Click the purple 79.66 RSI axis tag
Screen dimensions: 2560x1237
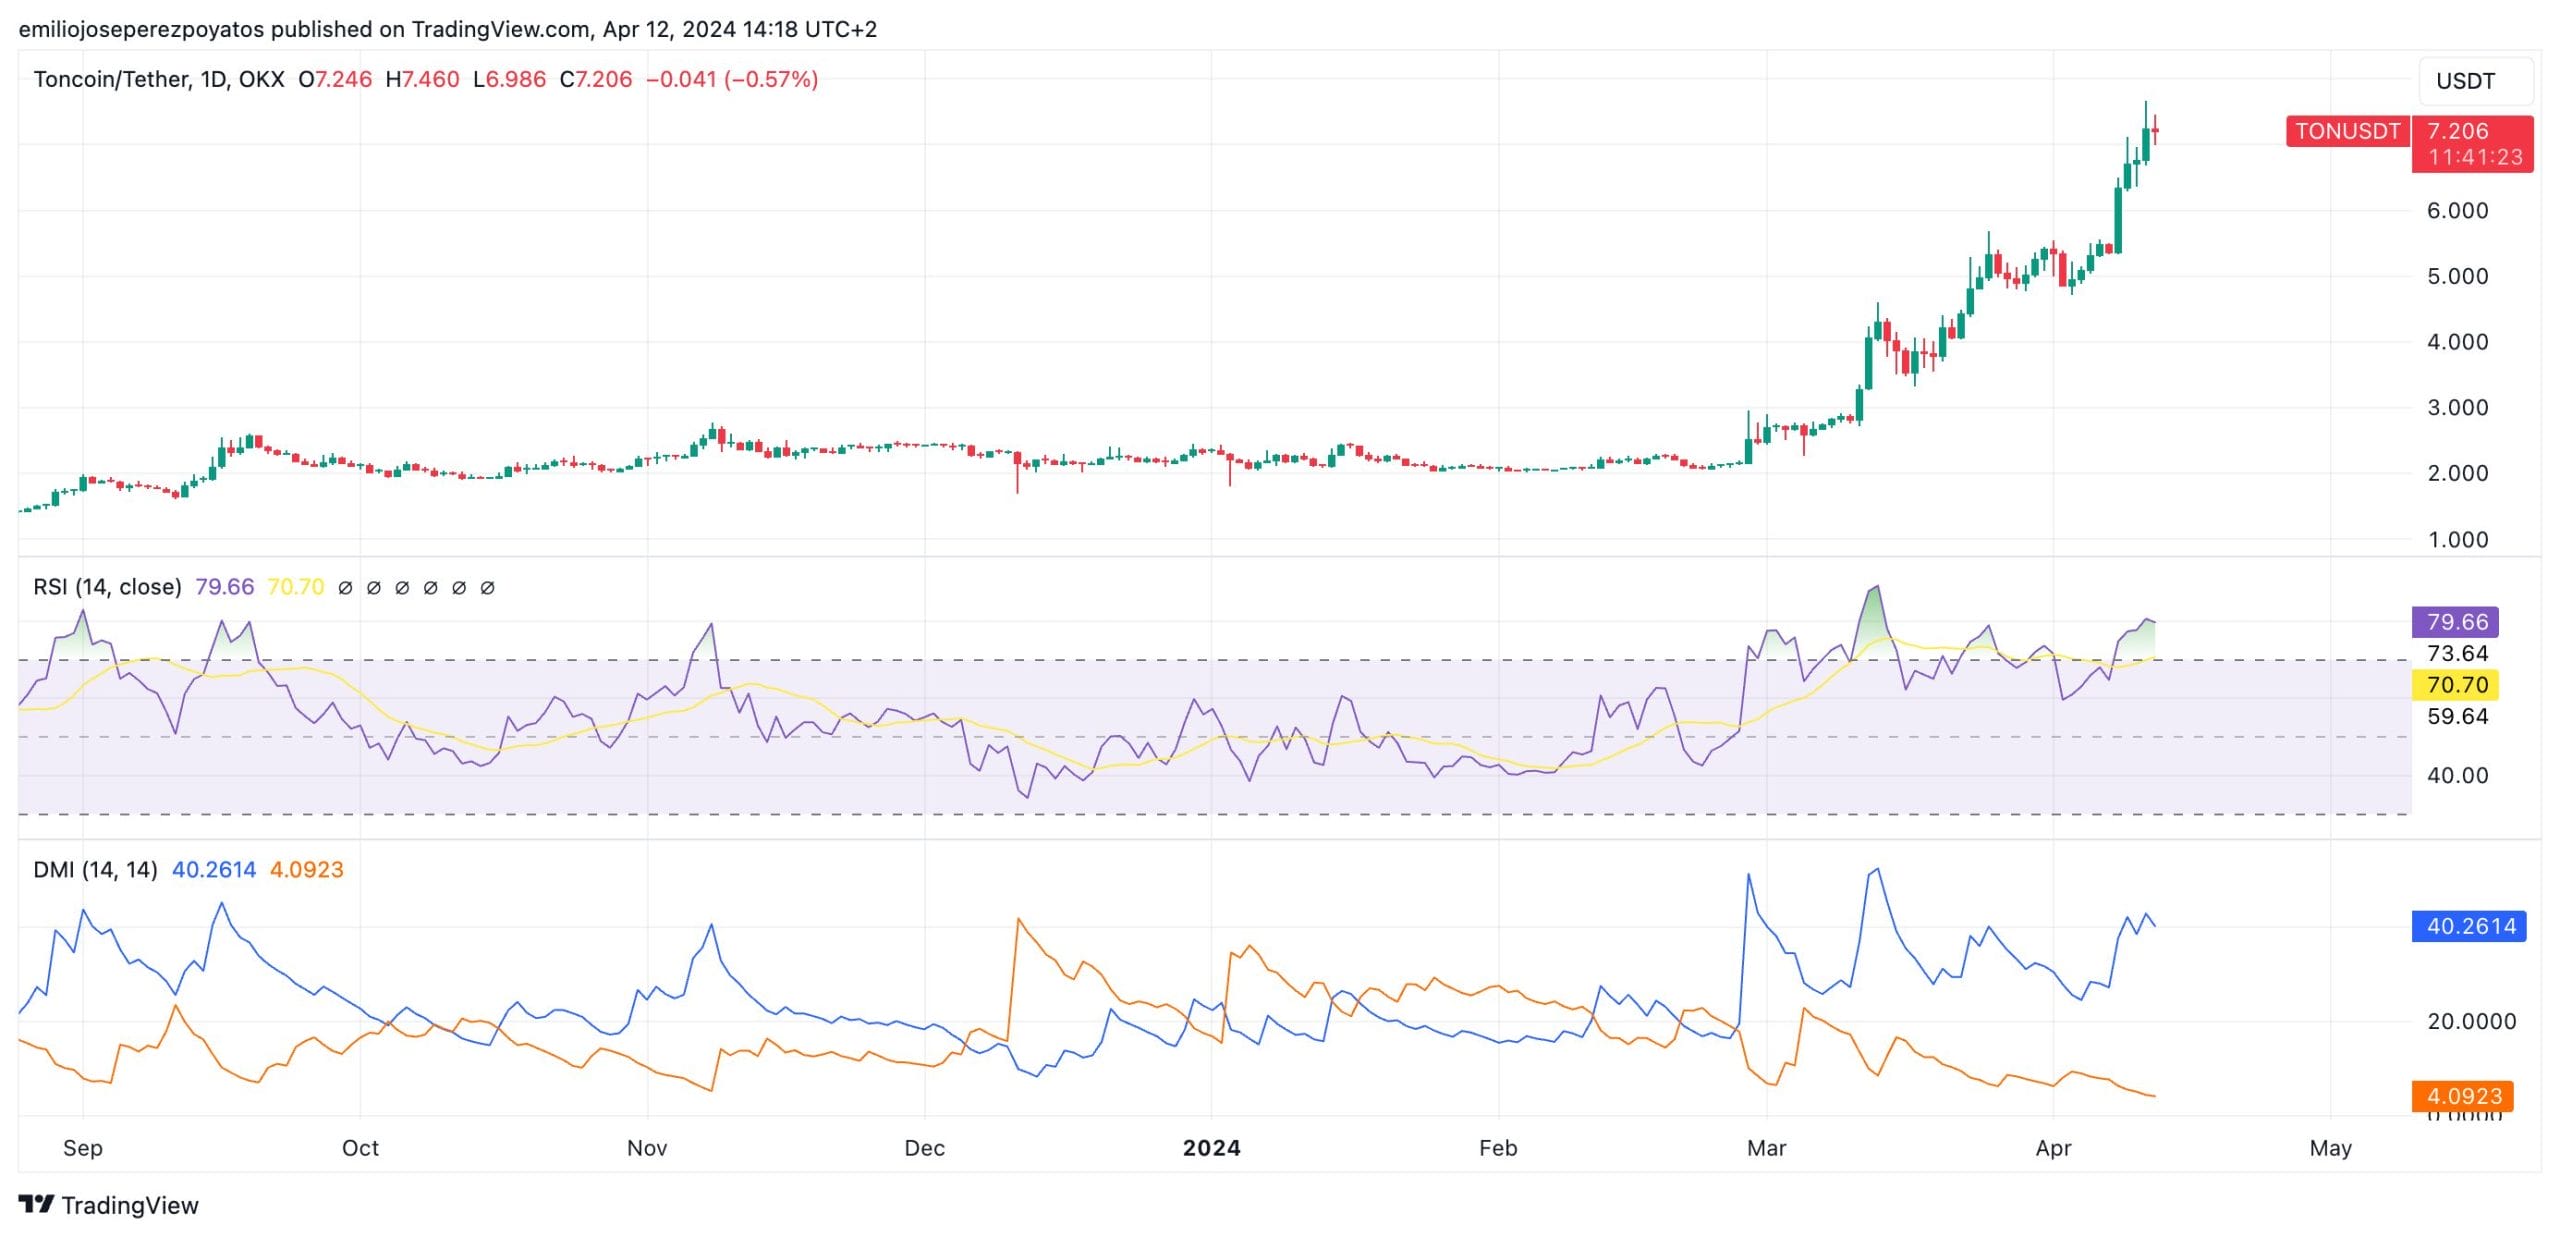point(2455,621)
